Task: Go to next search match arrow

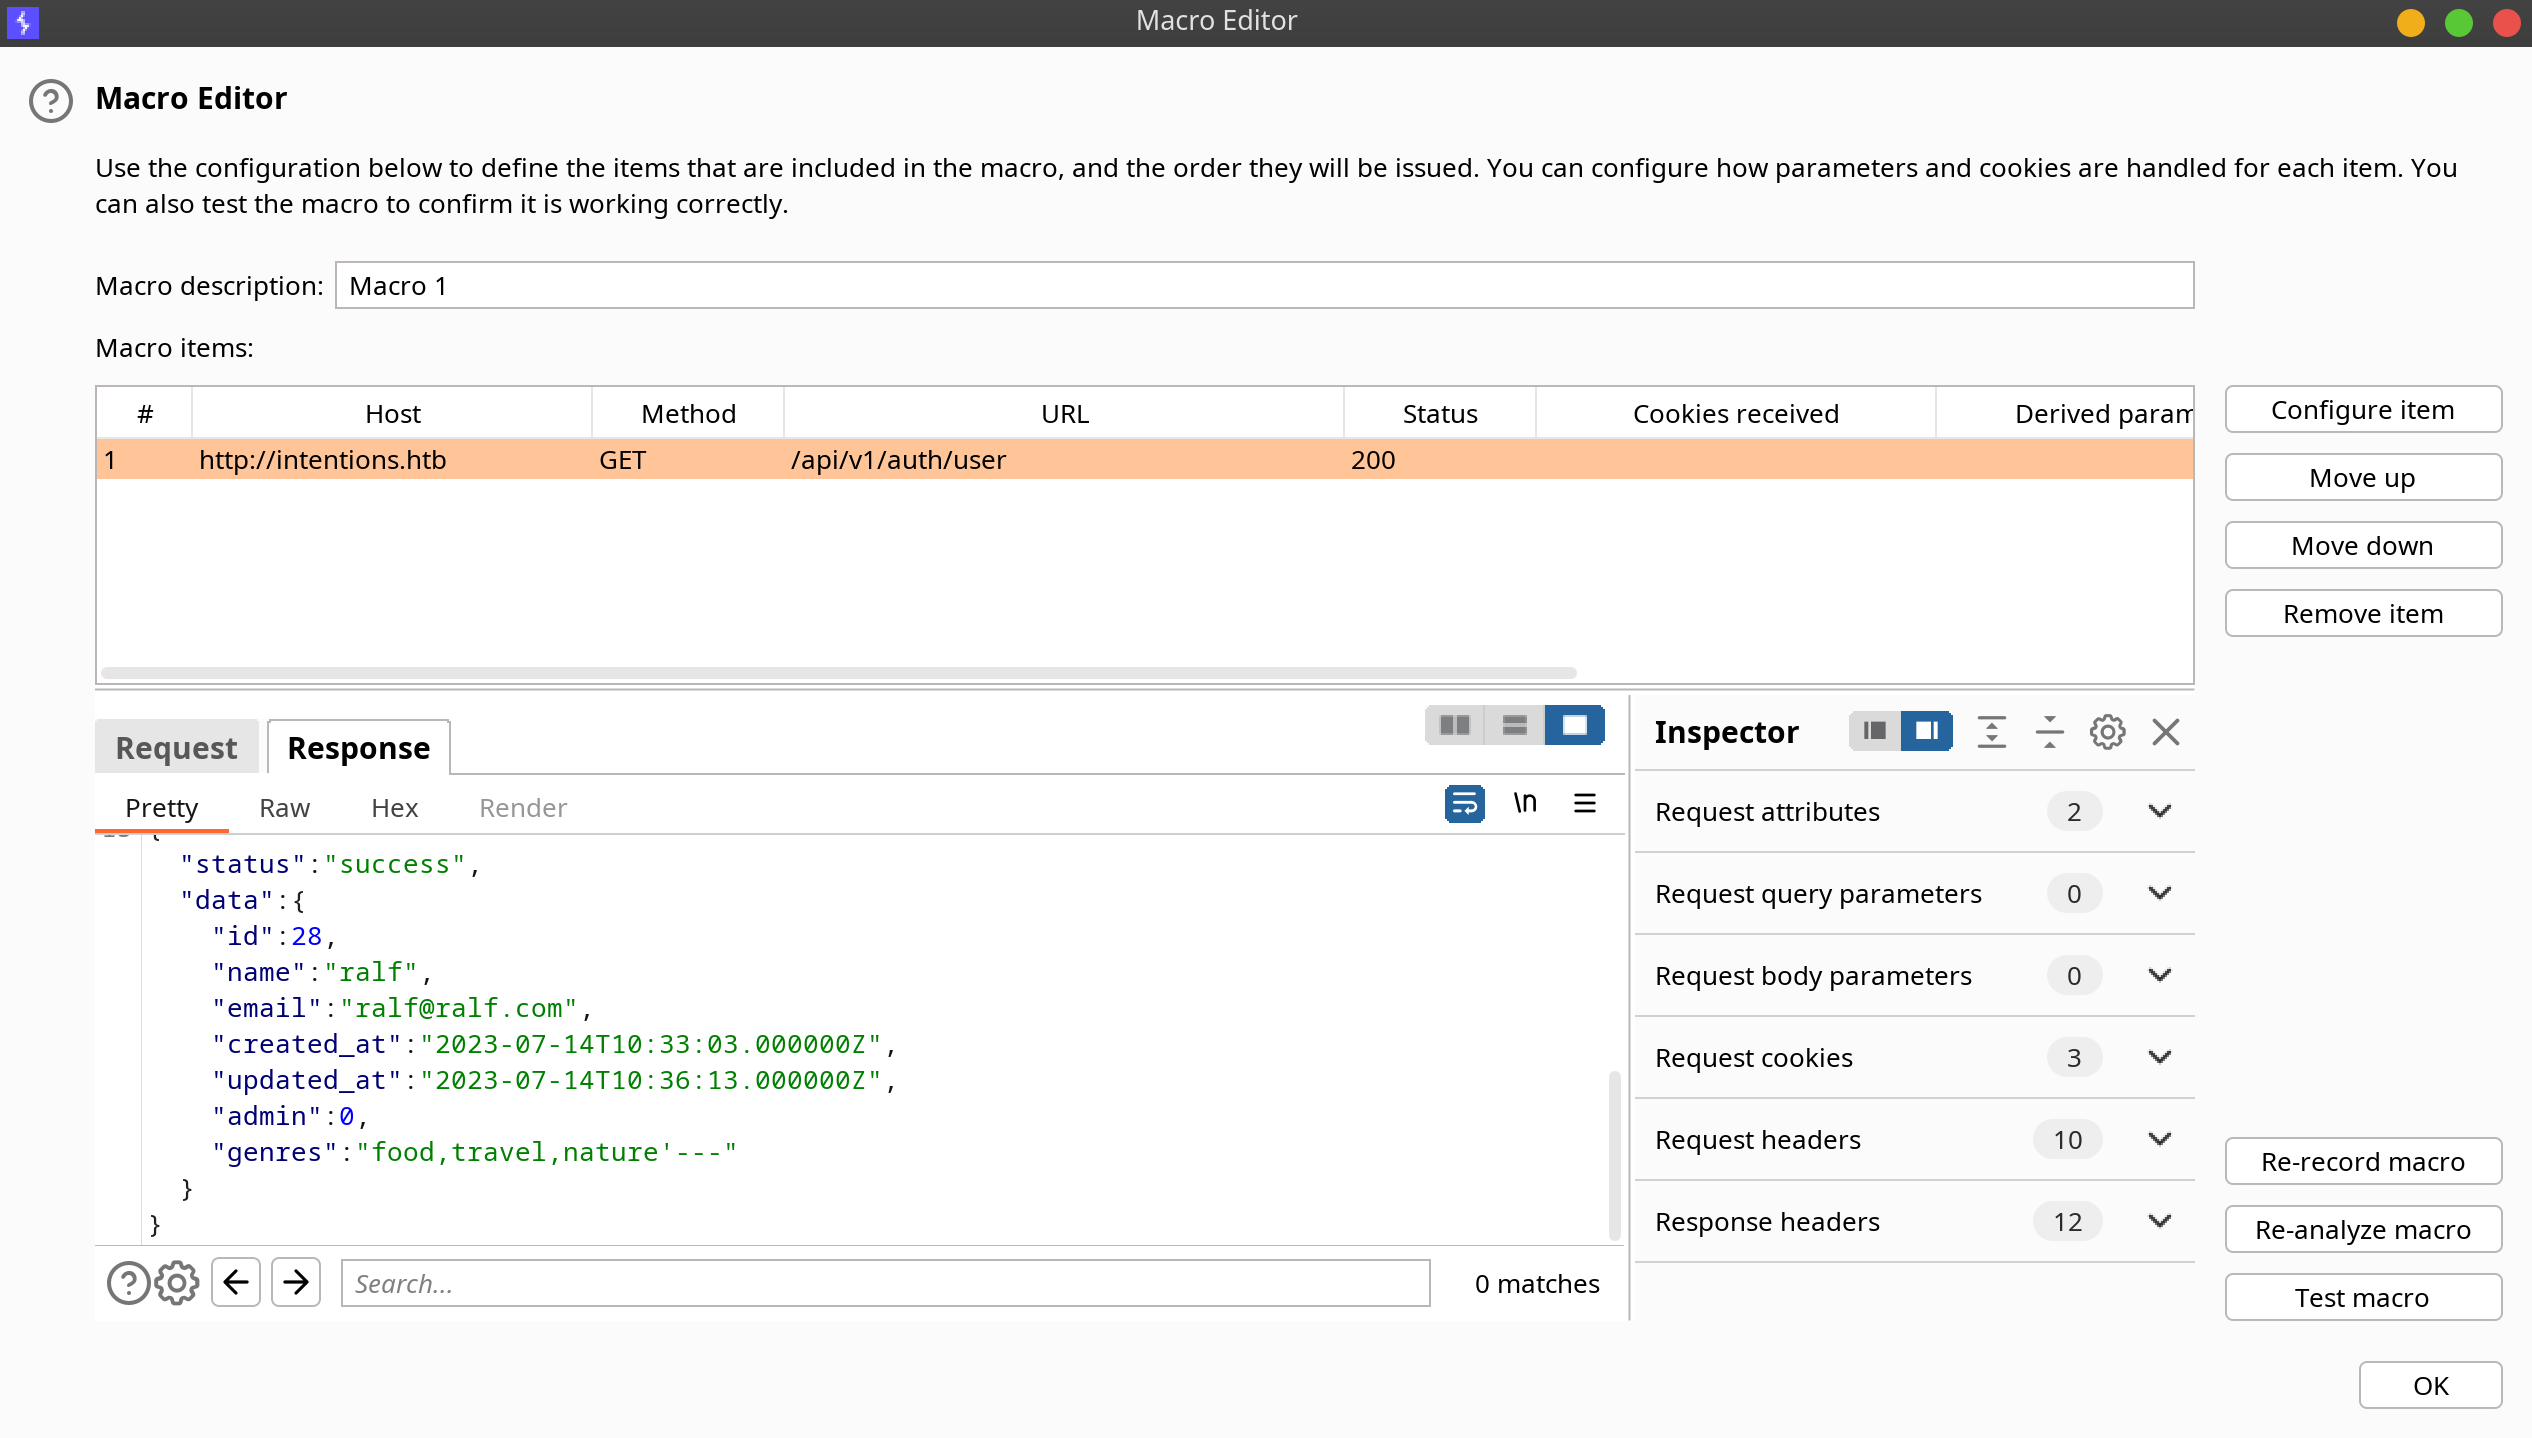Action: tap(296, 1282)
